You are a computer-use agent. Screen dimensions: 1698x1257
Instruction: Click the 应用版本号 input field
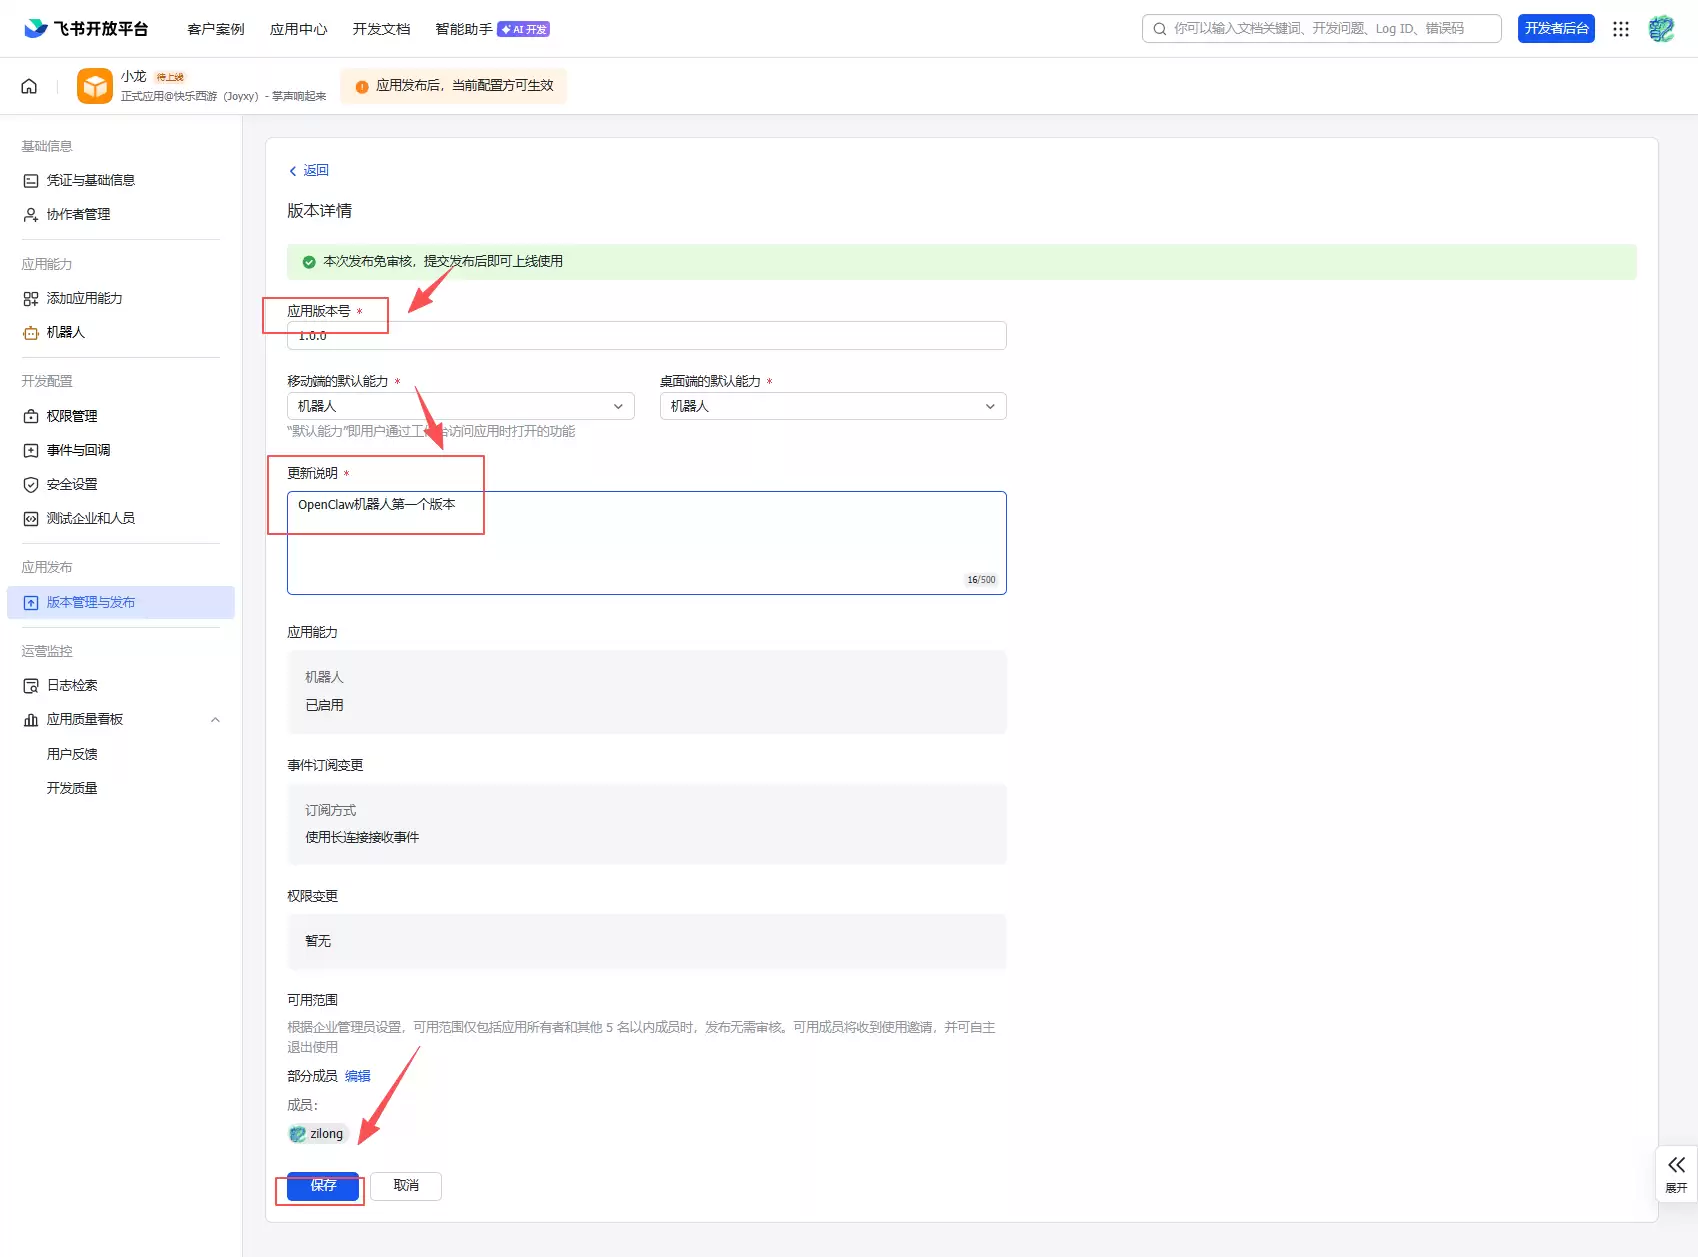click(646, 336)
